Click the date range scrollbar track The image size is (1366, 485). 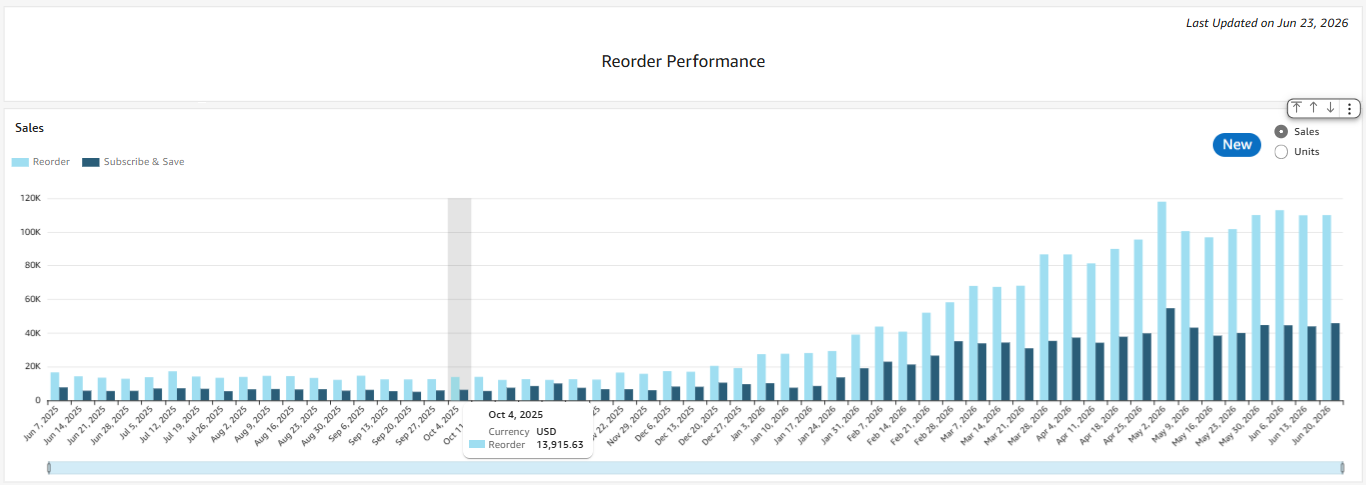click(695, 468)
